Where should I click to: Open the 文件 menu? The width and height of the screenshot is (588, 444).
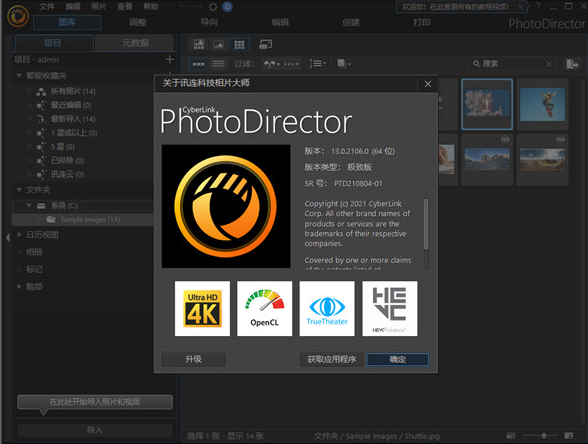[47, 6]
